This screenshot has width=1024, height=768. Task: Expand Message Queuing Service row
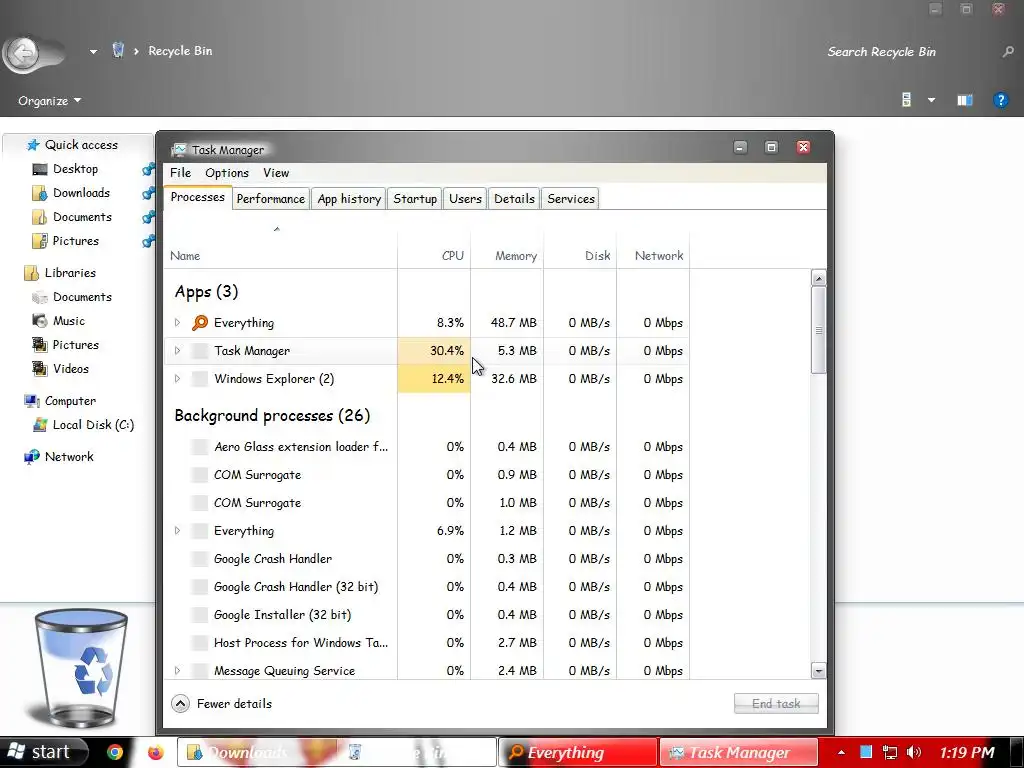177,671
